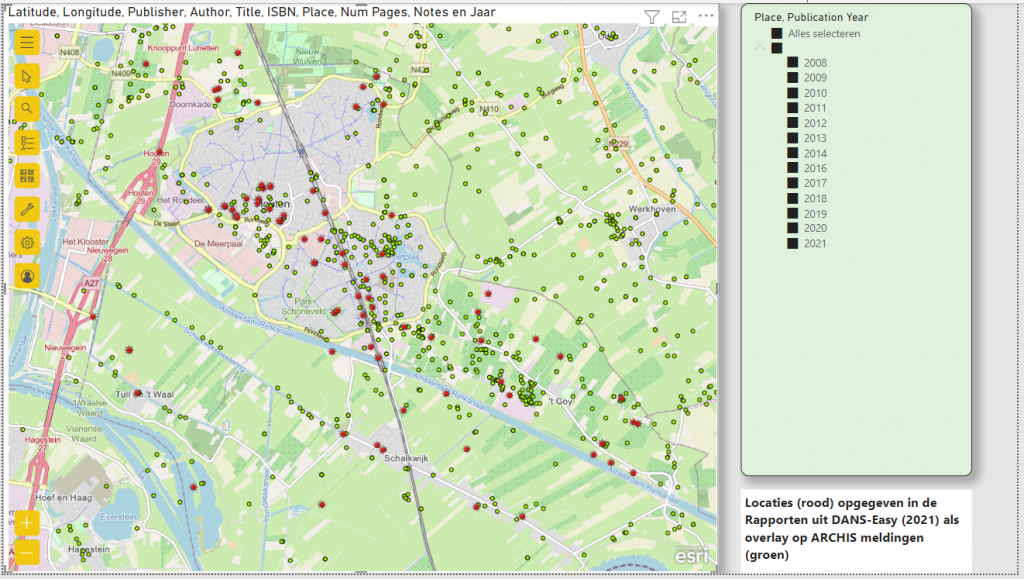Open map settings gear
The height and width of the screenshot is (579, 1024).
click(27, 242)
